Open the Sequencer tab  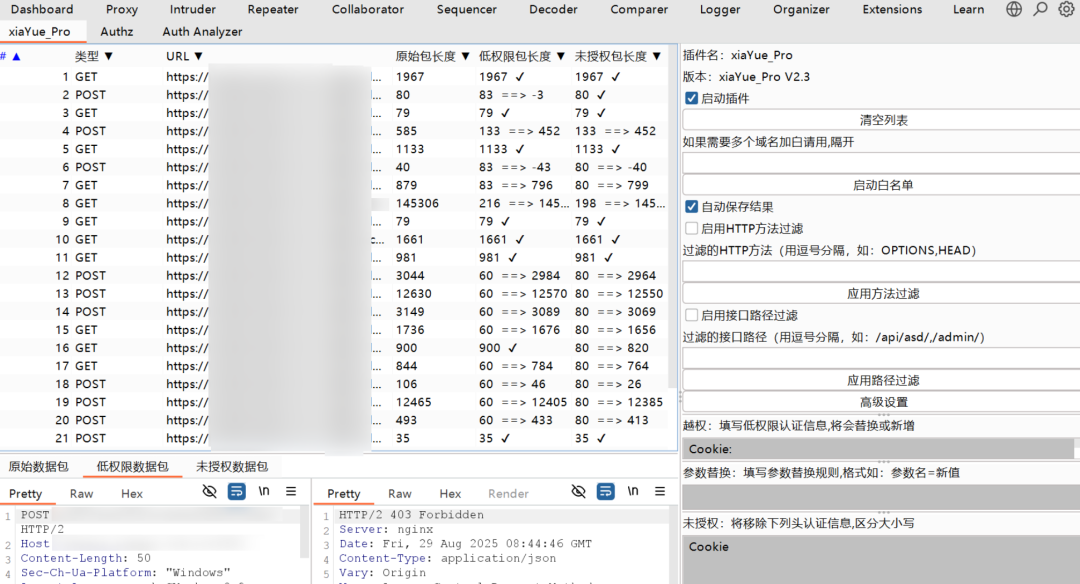pos(466,10)
